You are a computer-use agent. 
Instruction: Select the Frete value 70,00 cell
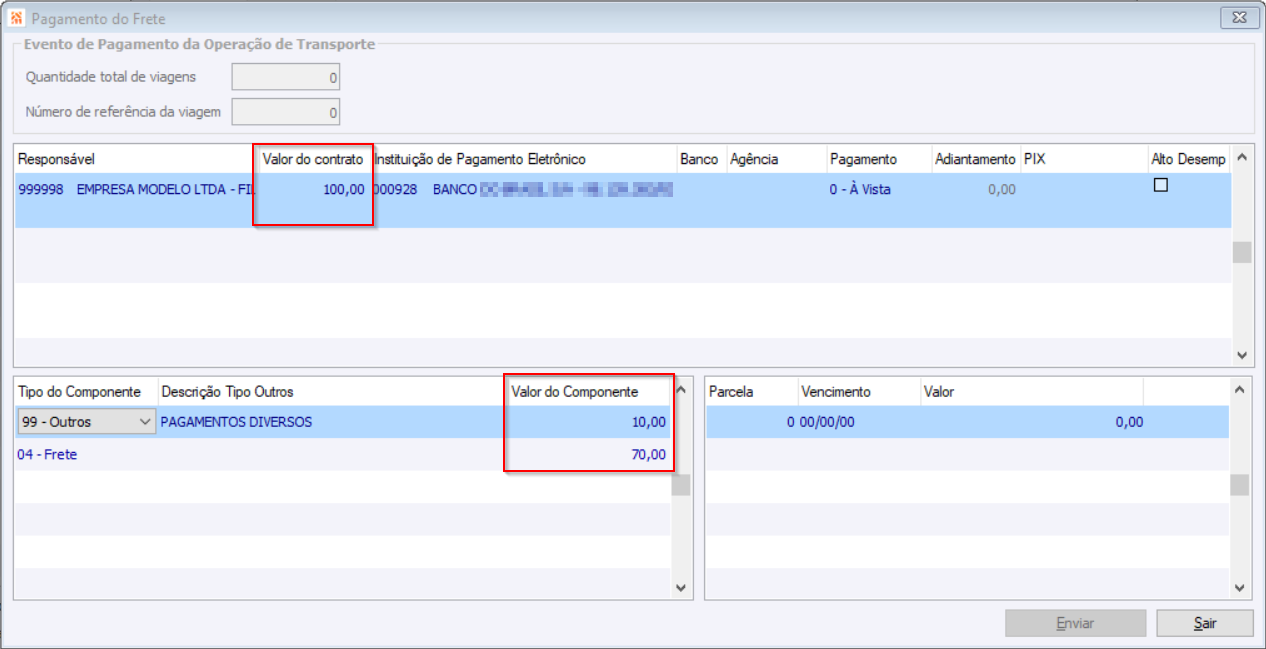(x=589, y=455)
